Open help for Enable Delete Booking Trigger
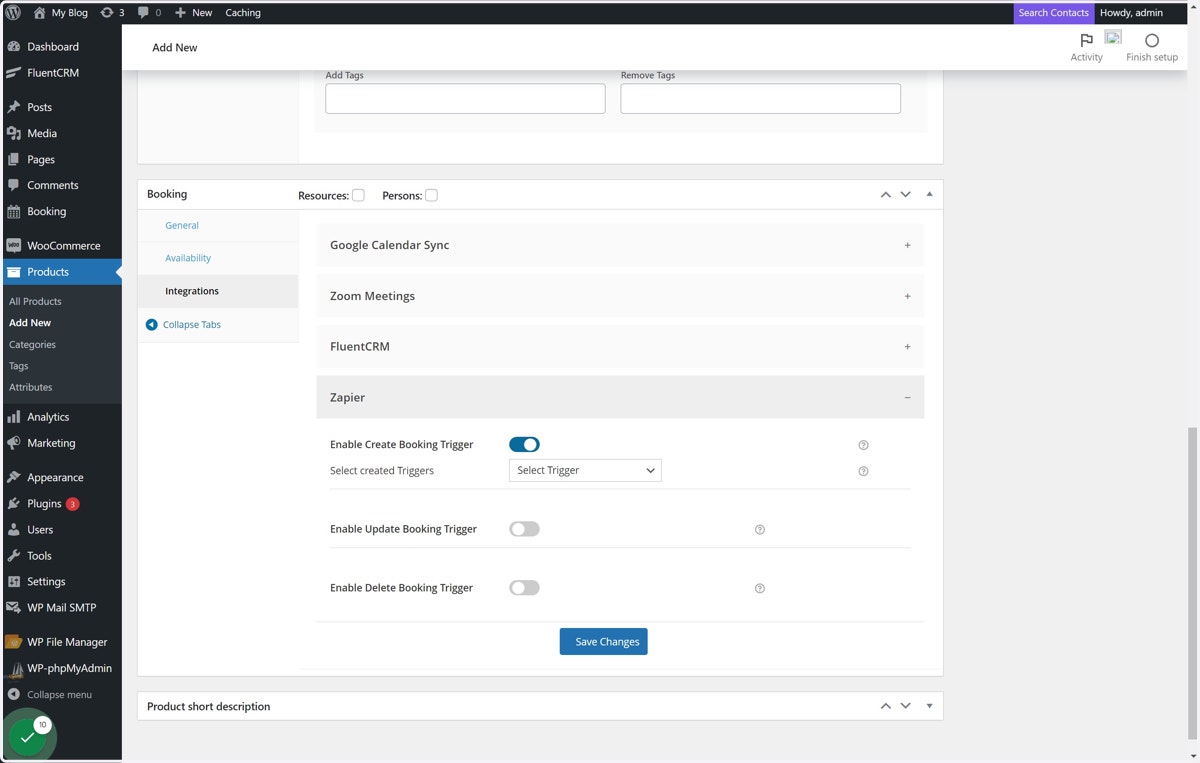Image resolution: width=1200 pixels, height=763 pixels. pyautogui.click(x=759, y=589)
